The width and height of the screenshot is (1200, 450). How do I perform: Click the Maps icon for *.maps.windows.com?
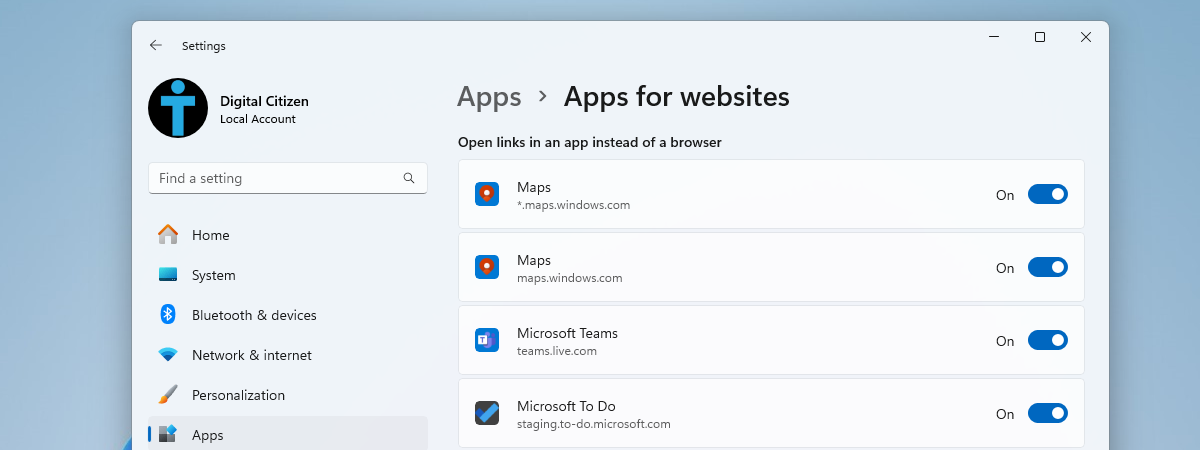[x=487, y=194]
